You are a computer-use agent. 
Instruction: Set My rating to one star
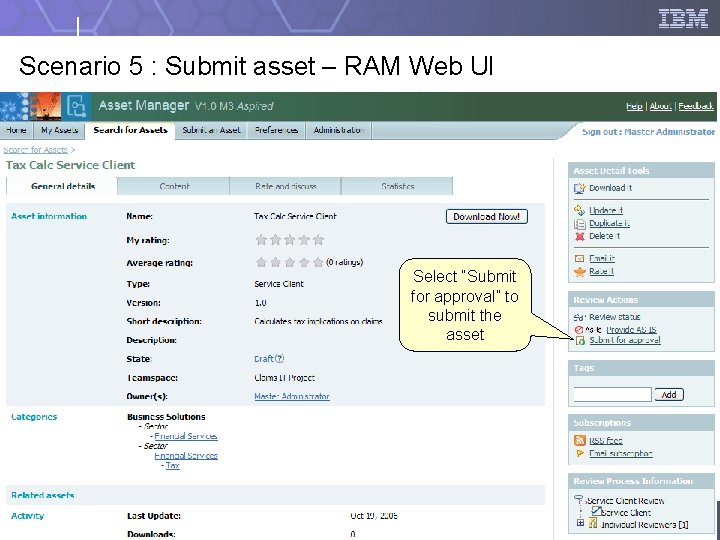point(261,240)
